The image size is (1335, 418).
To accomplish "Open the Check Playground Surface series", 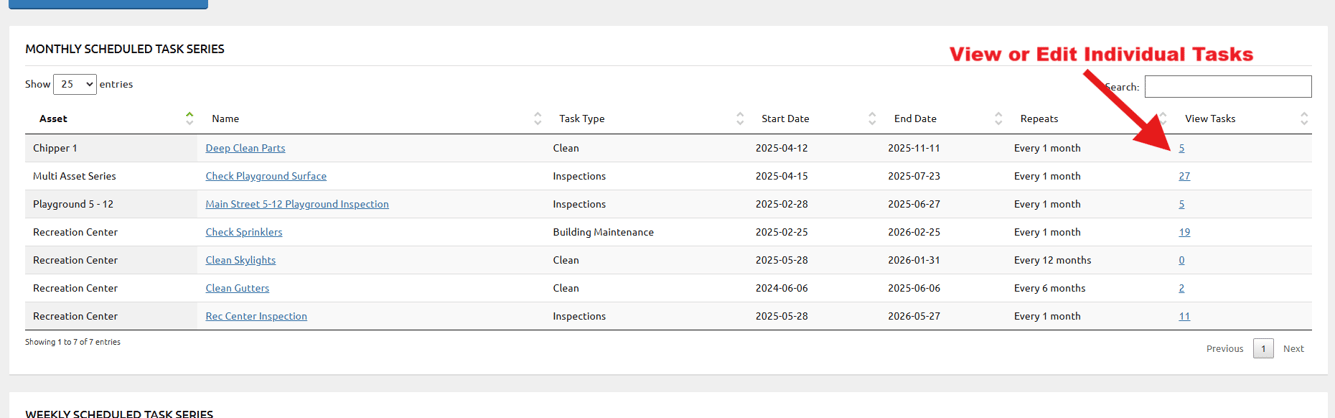I will [266, 176].
